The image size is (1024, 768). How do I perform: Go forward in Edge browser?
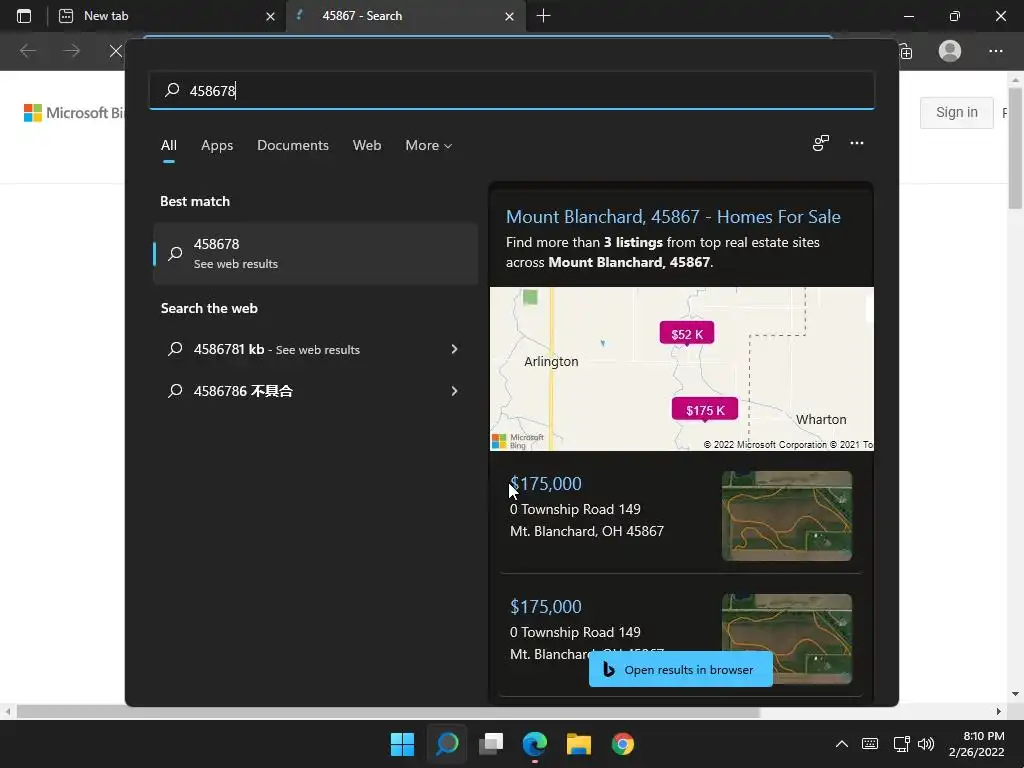pyautogui.click(x=72, y=51)
